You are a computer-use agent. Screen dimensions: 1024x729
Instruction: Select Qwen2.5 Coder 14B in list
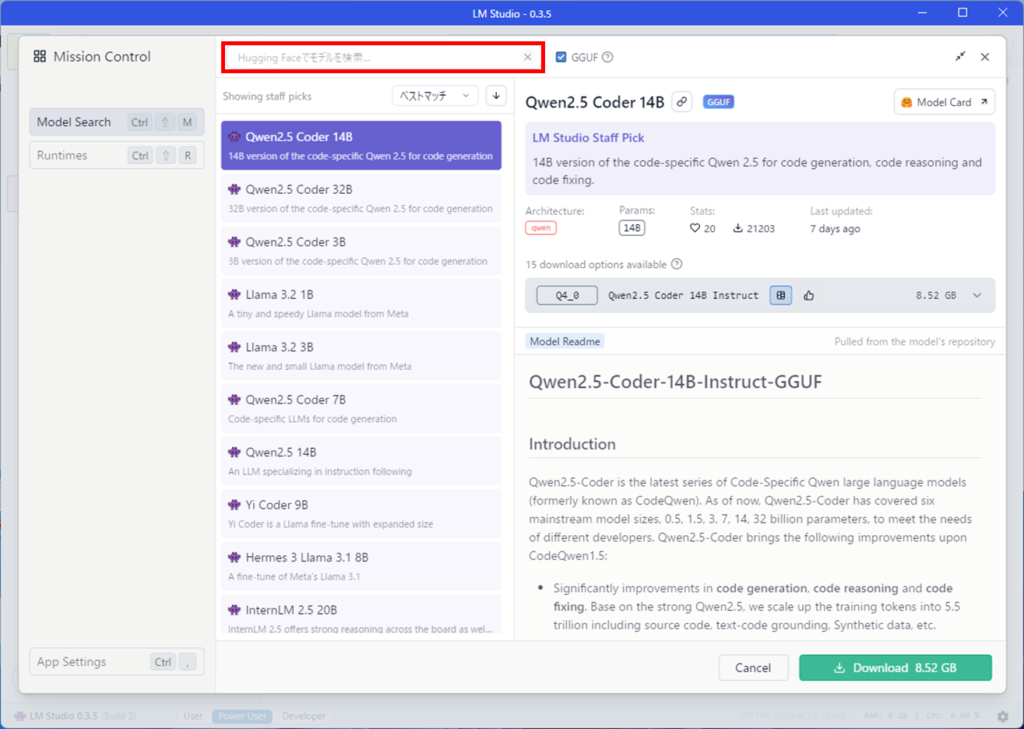(x=361, y=145)
